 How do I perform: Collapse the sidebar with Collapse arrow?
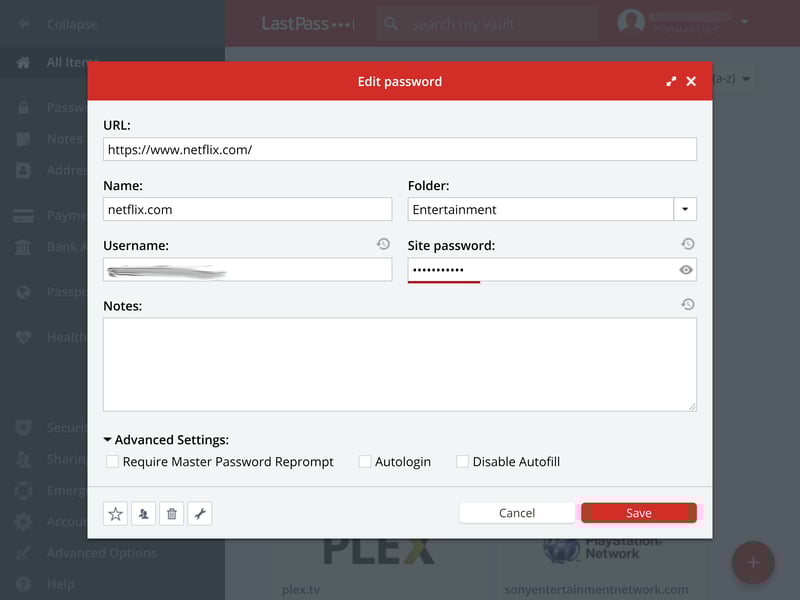pos(23,24)
